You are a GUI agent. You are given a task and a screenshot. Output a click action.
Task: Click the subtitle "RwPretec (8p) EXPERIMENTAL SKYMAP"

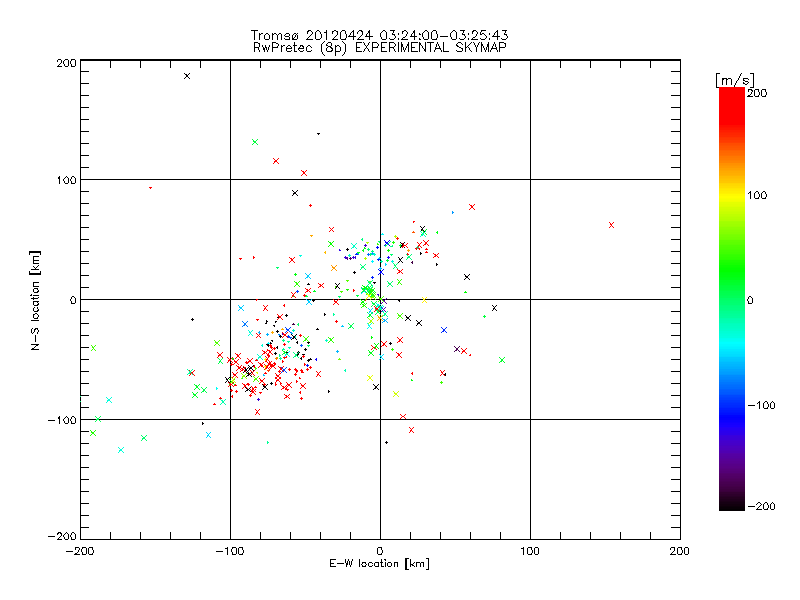(380, 47)
